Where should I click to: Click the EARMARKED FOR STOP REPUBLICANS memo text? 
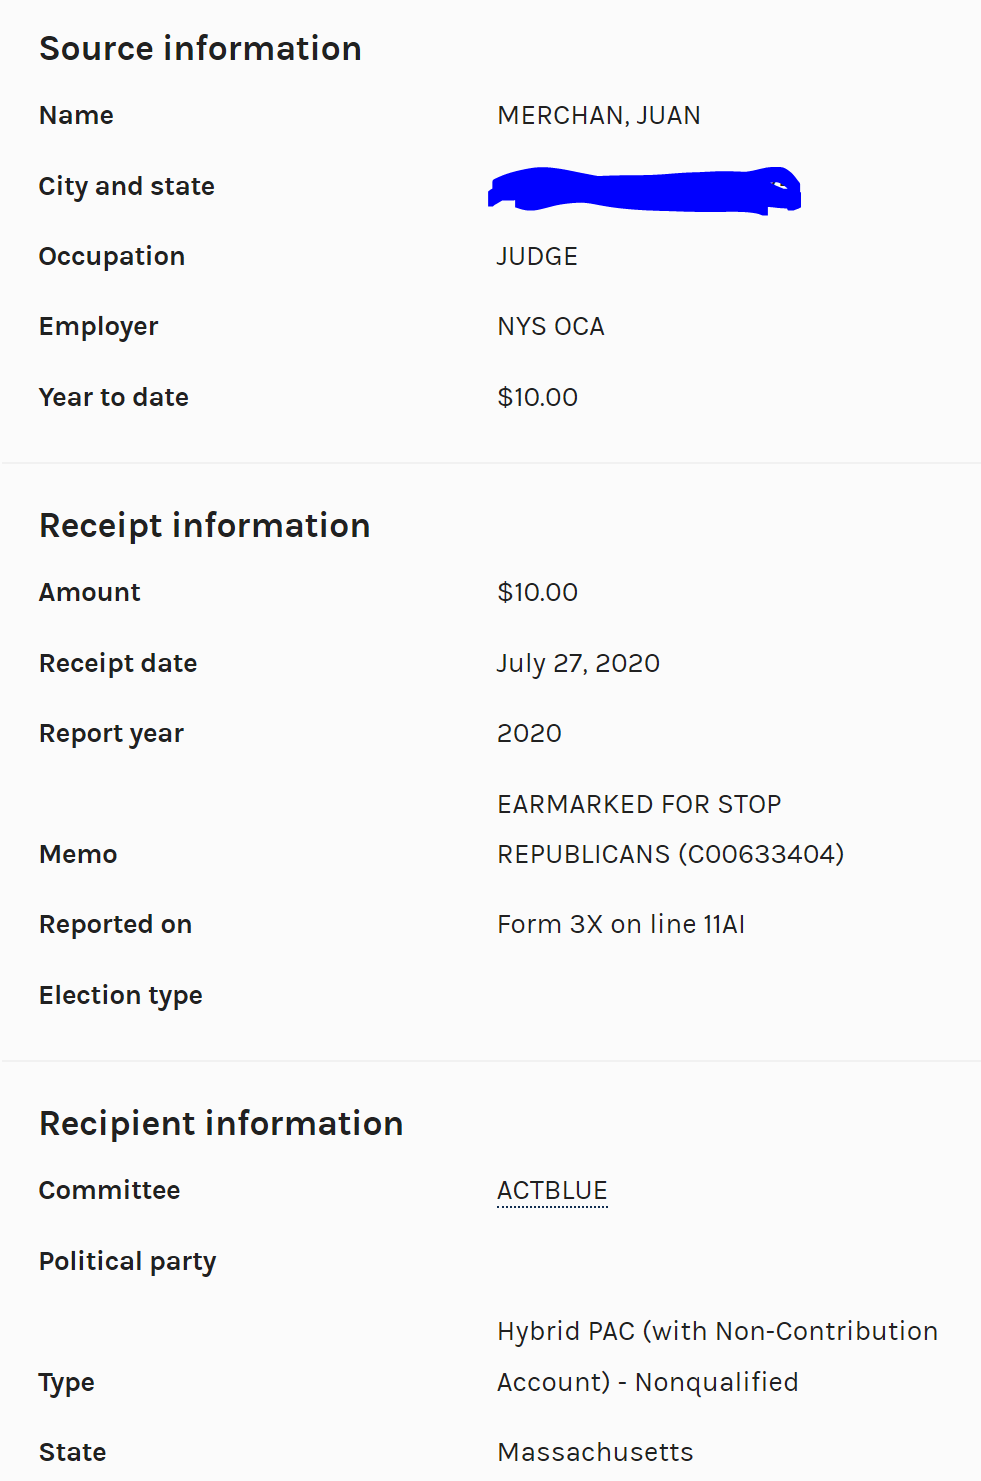[670, 829]
